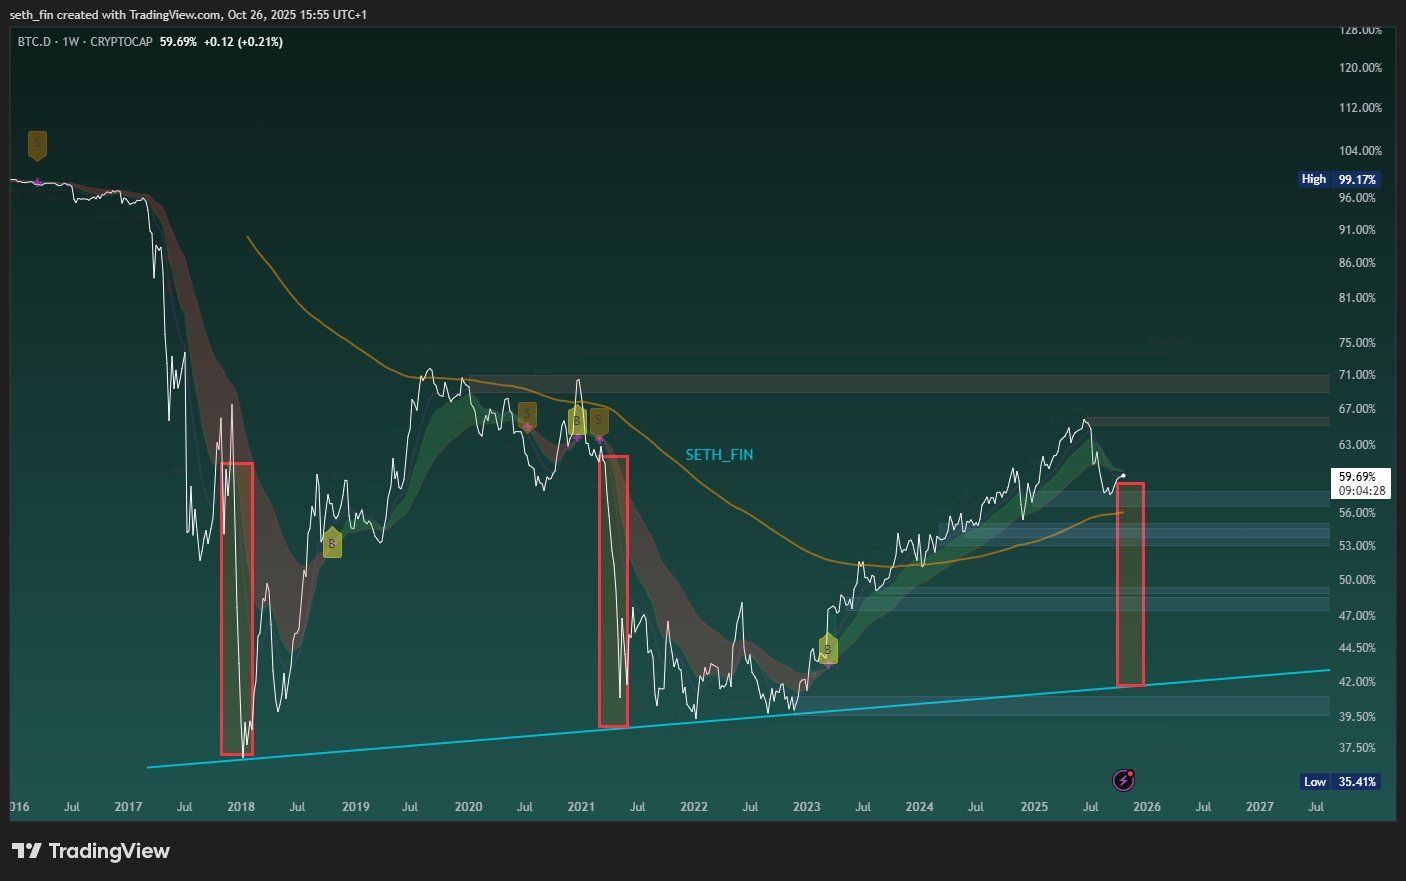
Task: Open the BTC.D symbol in the legend
Action: coord(35,42)
